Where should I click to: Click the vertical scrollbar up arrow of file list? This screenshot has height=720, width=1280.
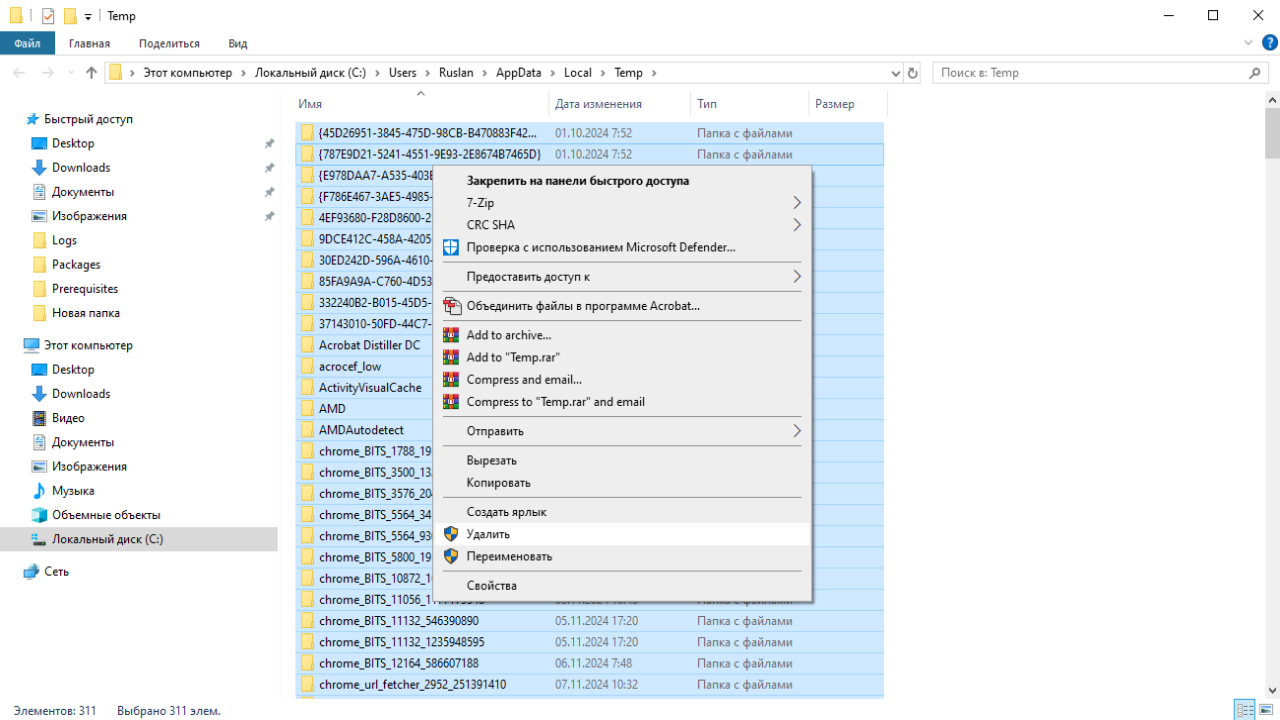[x=1272, y=100]
